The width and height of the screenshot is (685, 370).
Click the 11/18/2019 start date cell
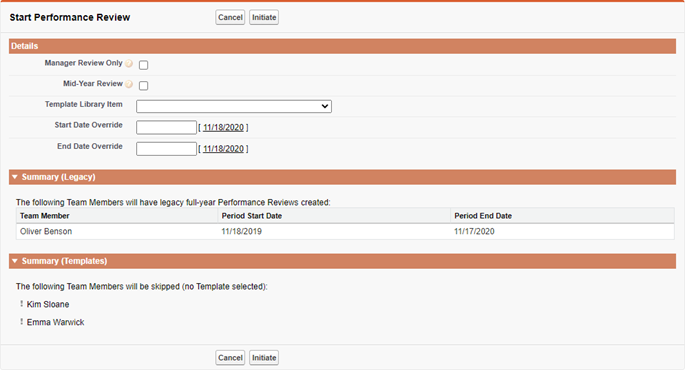[x=334, y=232]
